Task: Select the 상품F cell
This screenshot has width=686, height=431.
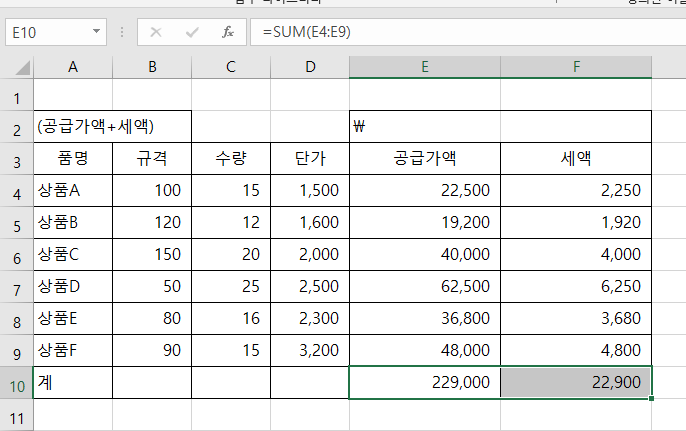Action: 73,350
